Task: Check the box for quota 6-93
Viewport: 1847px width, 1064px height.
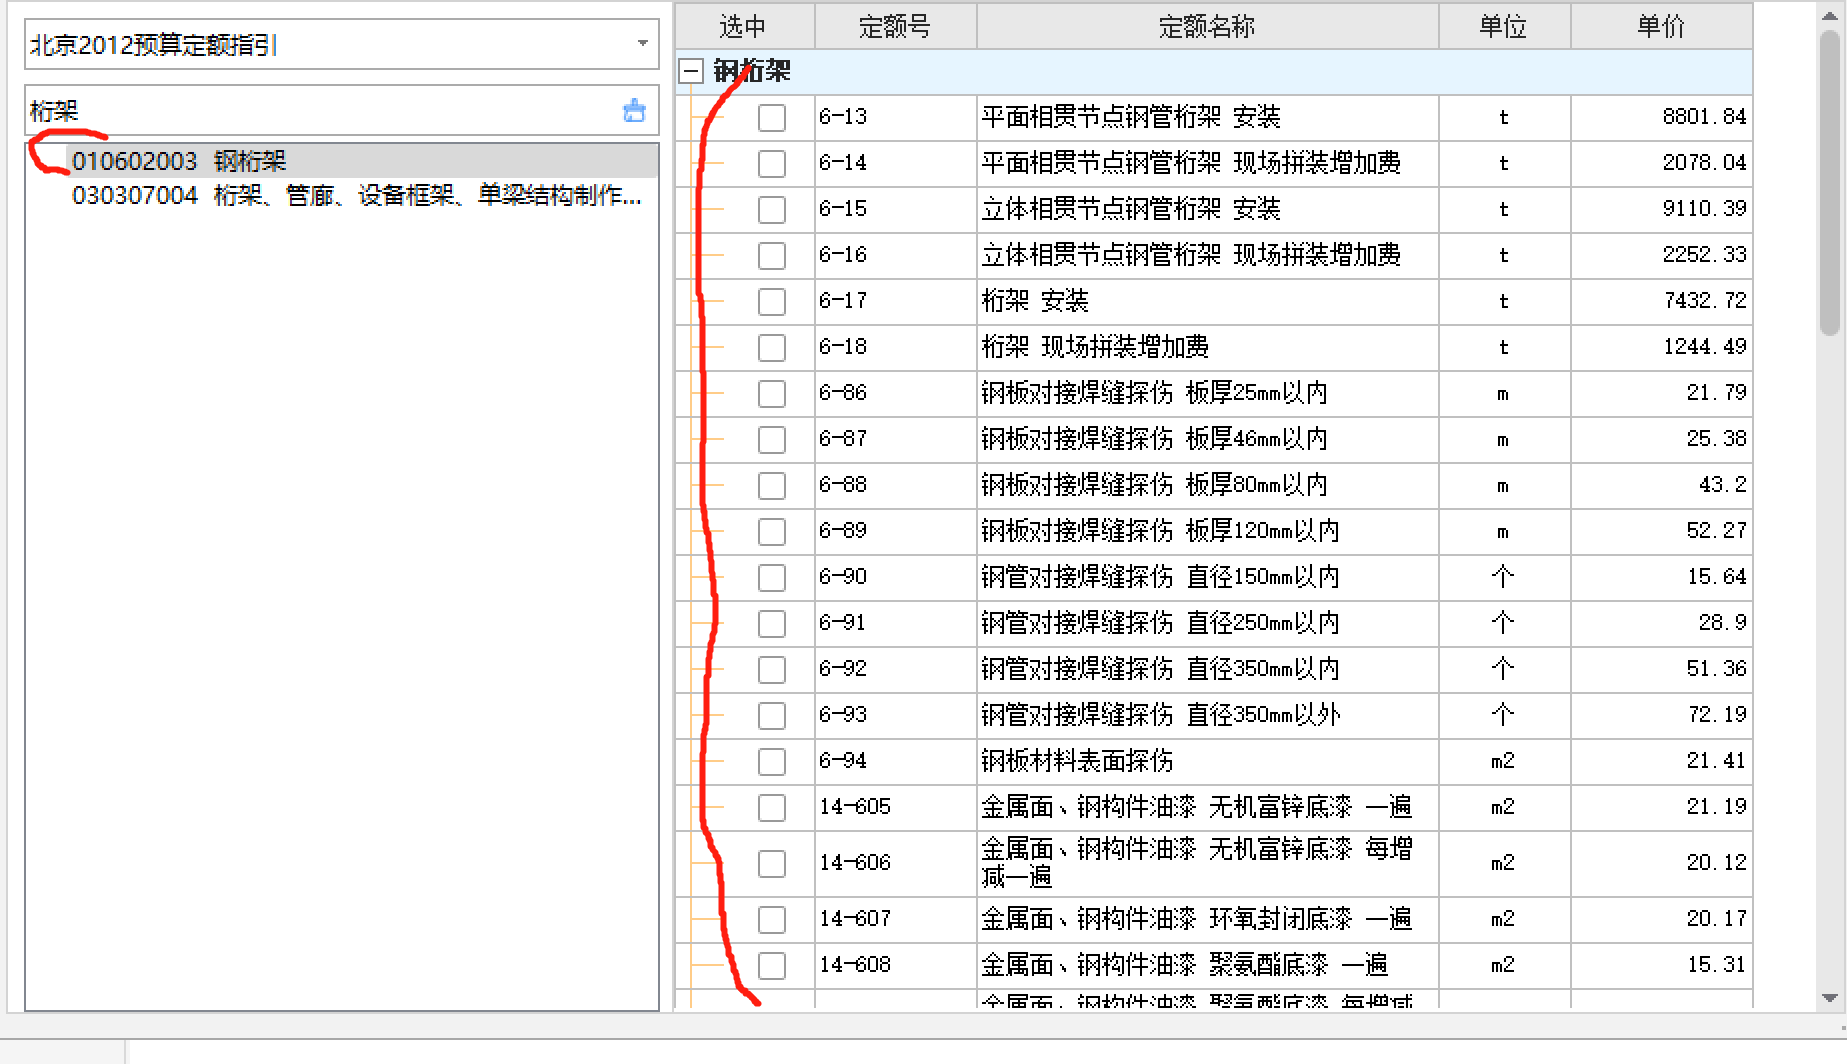Action: click(x=771, y=715)
